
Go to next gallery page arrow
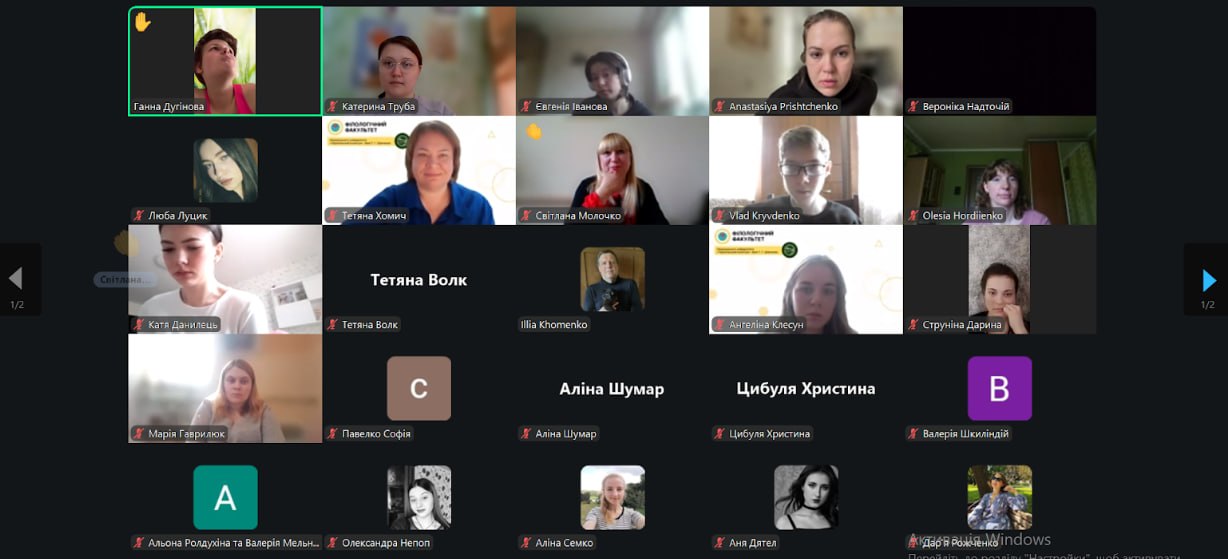(1209, 279)
